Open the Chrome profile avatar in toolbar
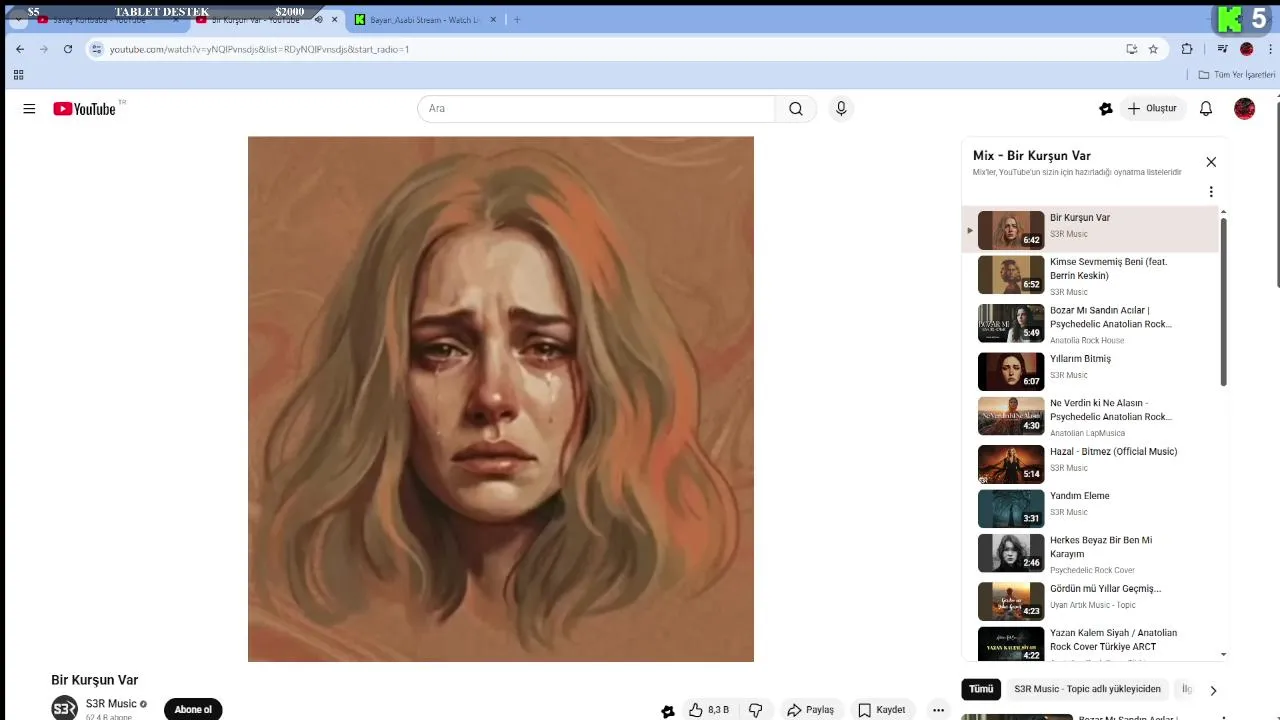1280x720 pixels. (1246, 49)
